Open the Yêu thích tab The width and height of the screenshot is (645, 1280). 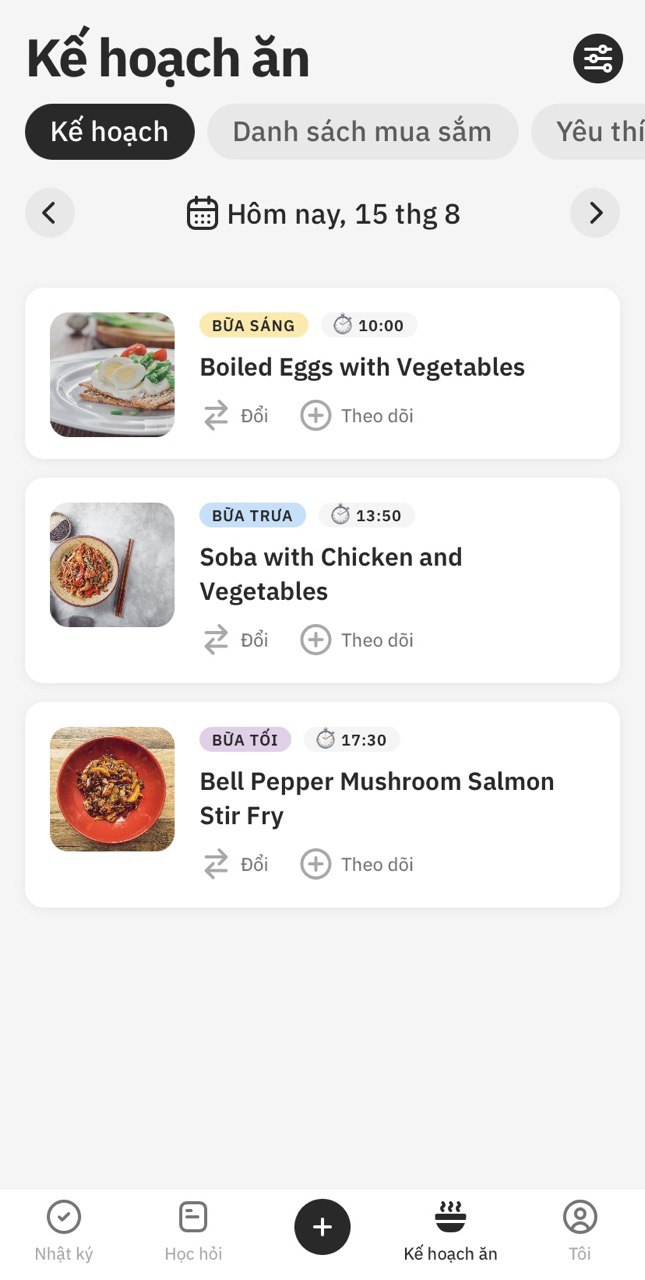pyautogui.click(x=588, y=132)
